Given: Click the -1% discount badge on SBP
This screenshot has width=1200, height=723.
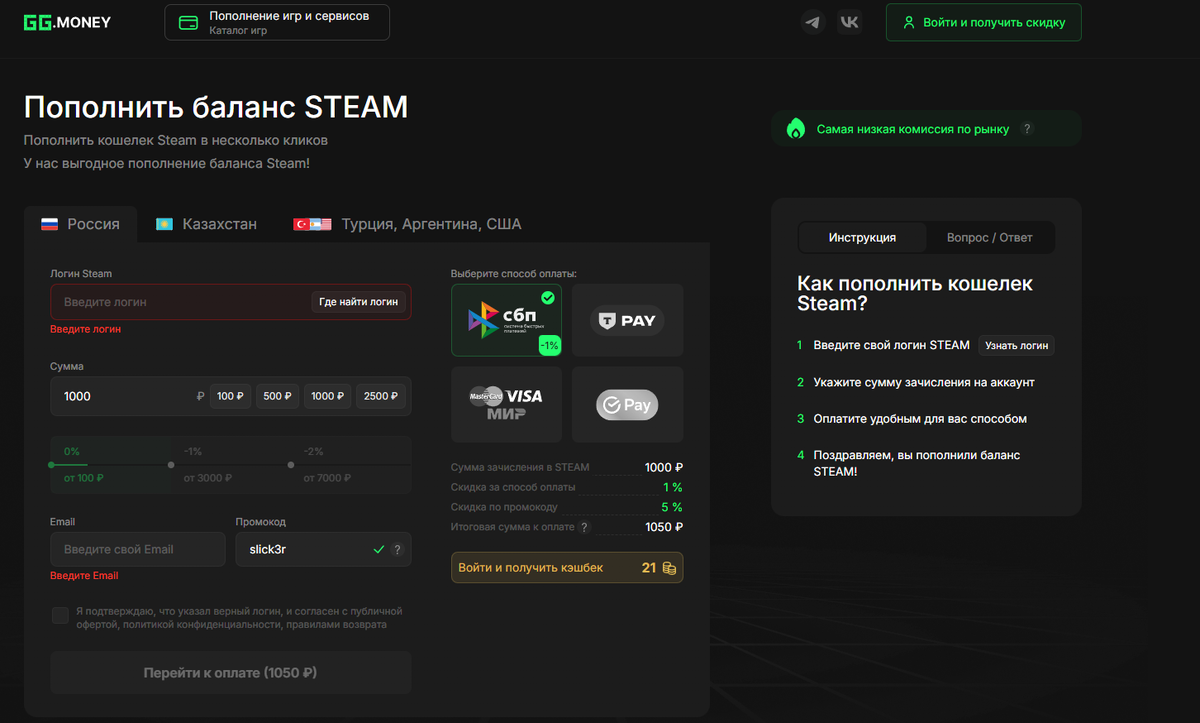Looking at the screenshot, I should click(550, 345).
